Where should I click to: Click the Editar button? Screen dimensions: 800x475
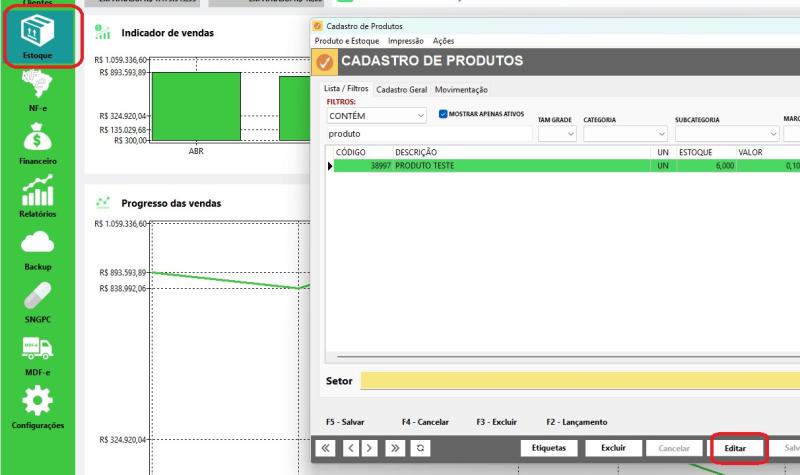[735, 448]
